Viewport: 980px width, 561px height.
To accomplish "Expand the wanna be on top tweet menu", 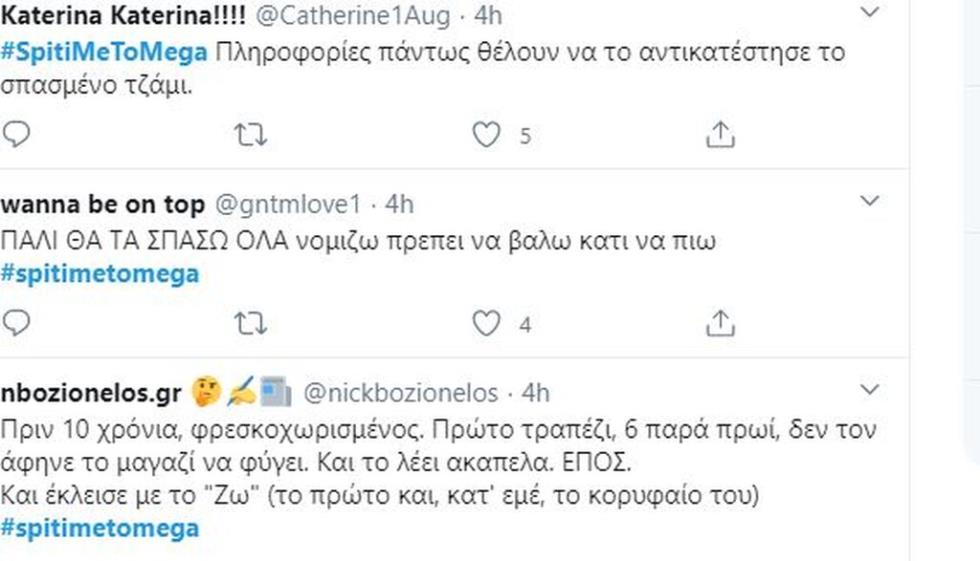I will click(x=871, y=202).
